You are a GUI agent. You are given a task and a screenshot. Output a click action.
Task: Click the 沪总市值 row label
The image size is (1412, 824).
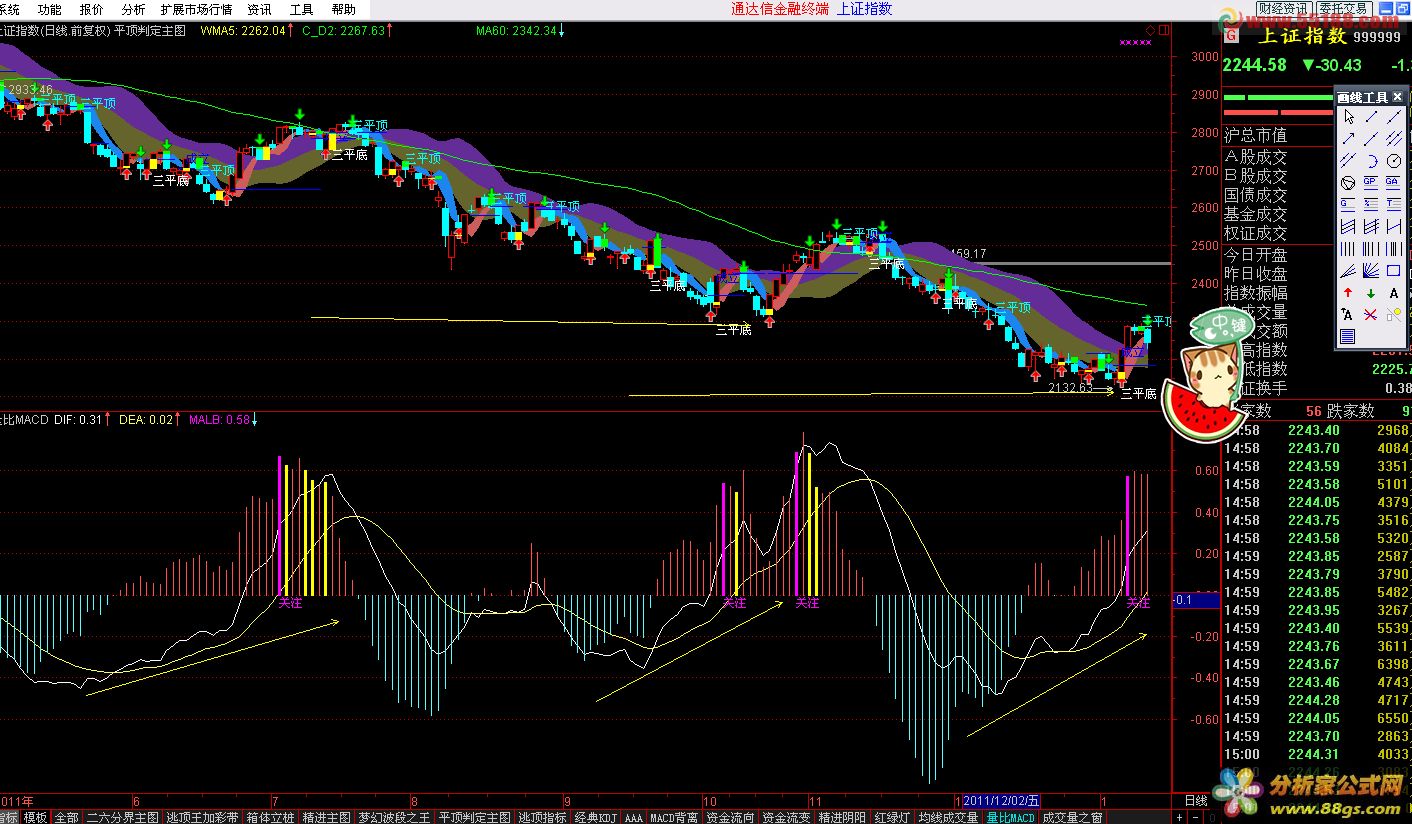(x=1256, y=135)
